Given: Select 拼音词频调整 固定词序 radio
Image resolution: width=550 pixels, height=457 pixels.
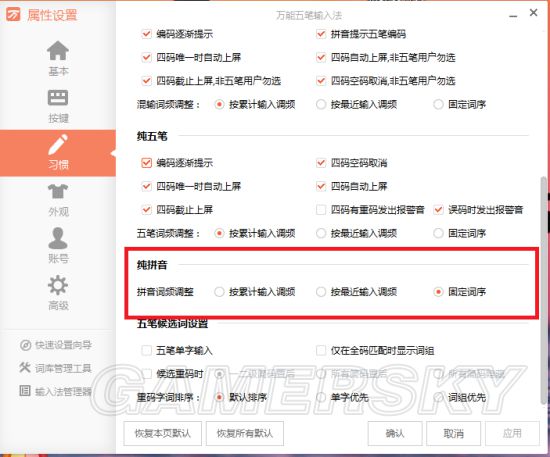Looking at the screenshot, I should [x=438, y=291].
